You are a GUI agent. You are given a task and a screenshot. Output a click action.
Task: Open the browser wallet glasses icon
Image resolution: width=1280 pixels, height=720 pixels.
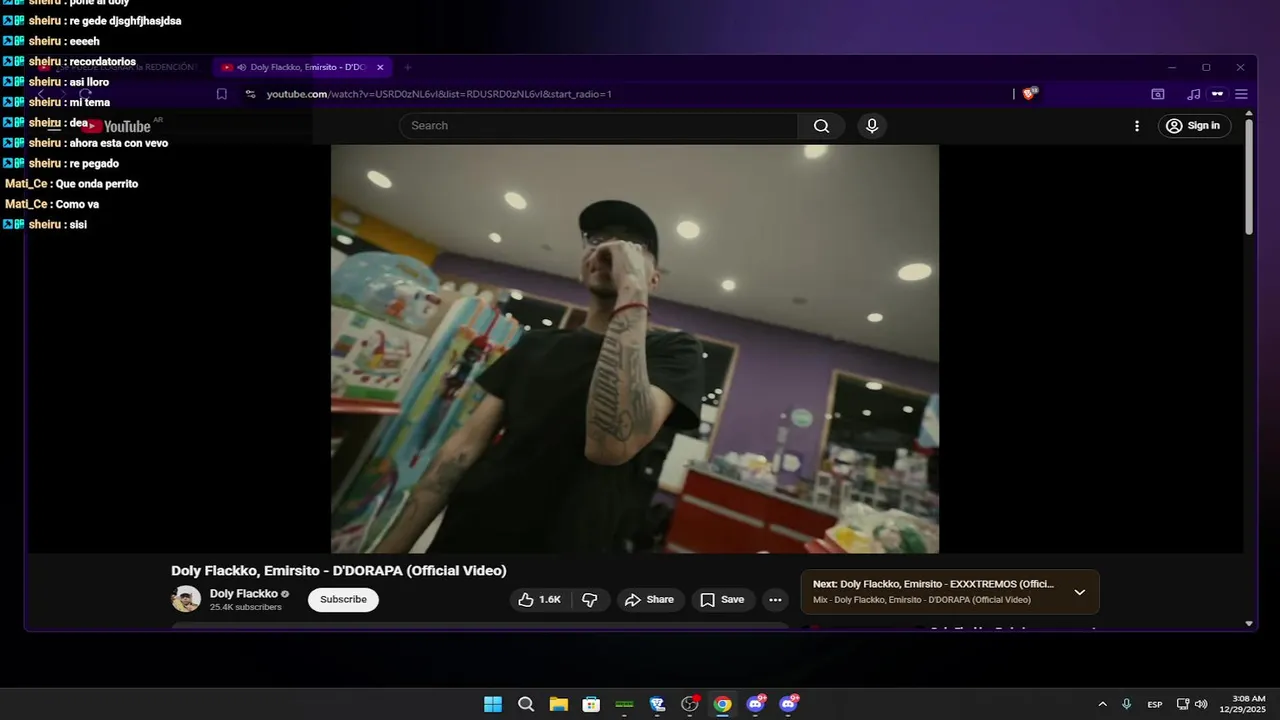click(1217, 94)
